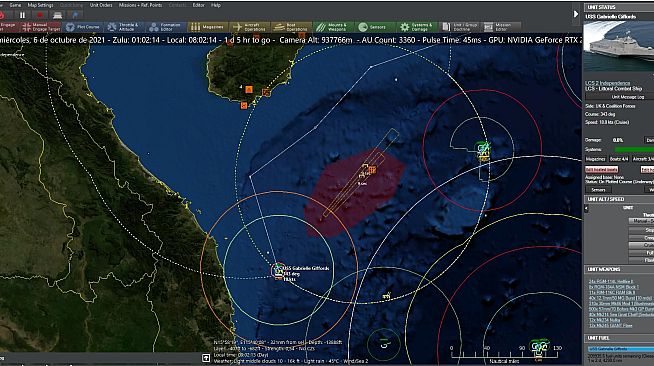Click the Unit Fuel panel header
This screenshot has height=366, width=654.
619,338
